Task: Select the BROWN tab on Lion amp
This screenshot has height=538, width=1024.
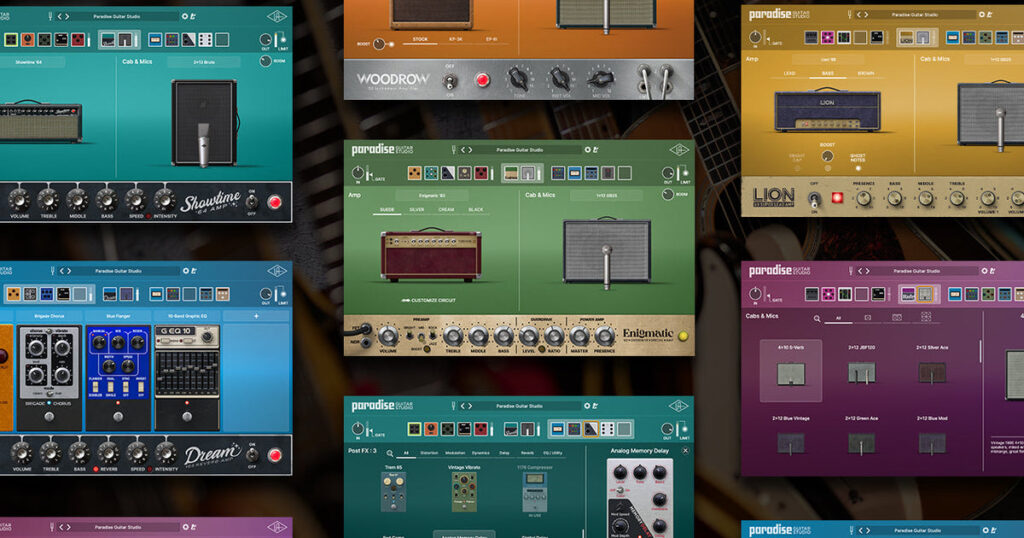Action: (x=866, y=73)
